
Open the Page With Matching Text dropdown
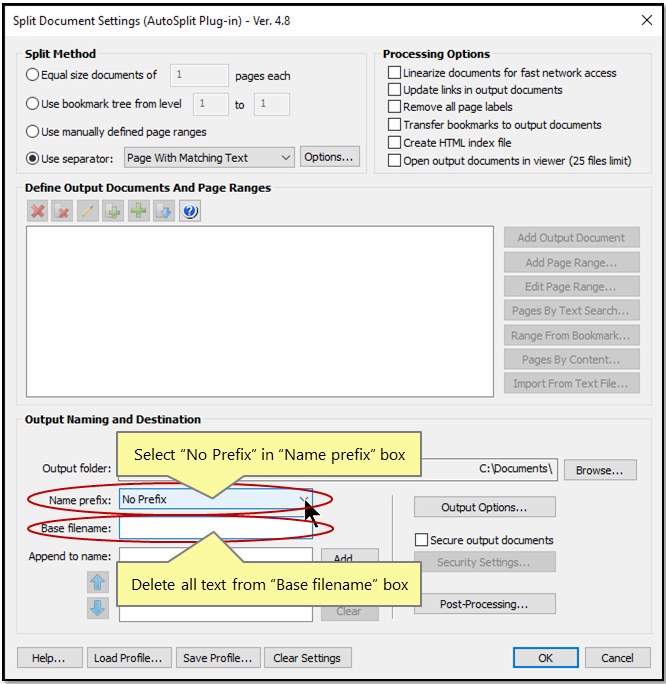(x=209, y=157)
